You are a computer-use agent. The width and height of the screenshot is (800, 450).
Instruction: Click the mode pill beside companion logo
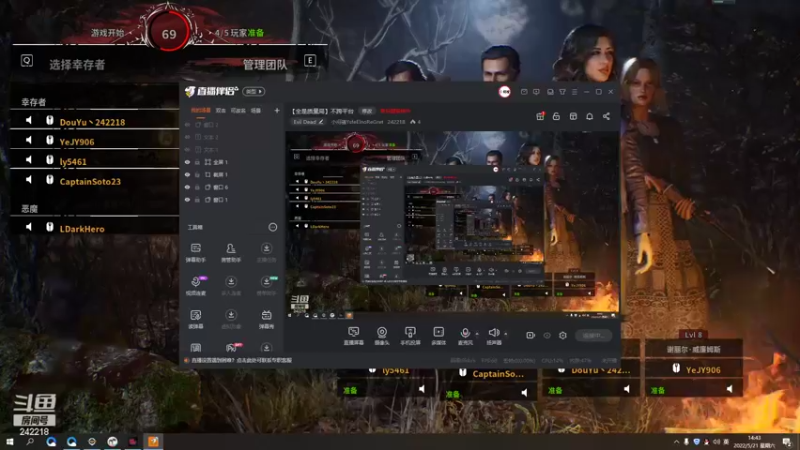pyautogui.click(x=254, y=92)
